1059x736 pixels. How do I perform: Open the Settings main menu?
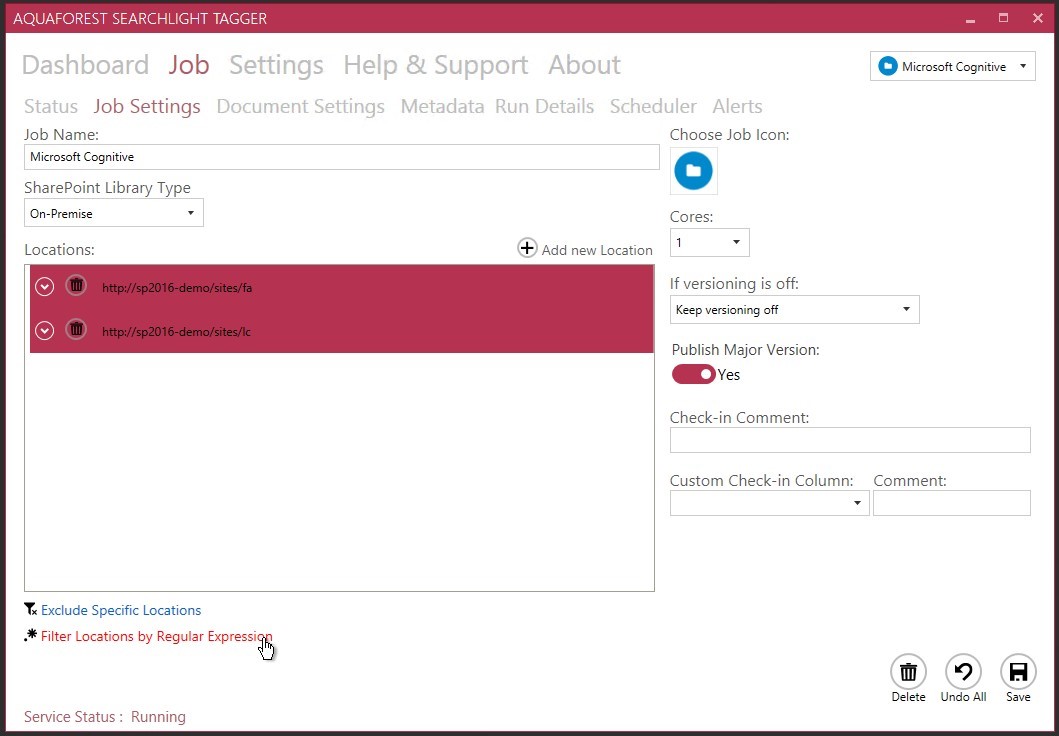click(x=276, y=65)
